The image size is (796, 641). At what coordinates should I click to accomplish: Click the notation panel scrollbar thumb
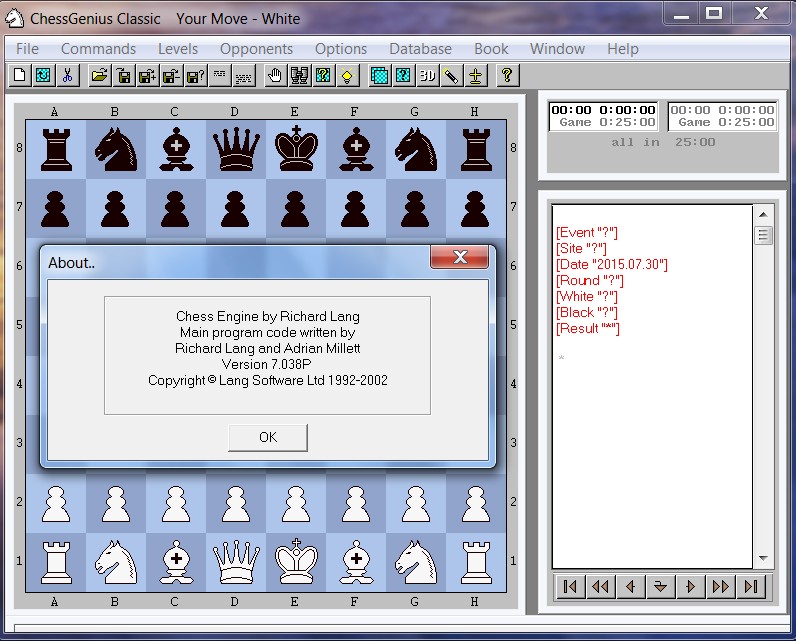[763, 235]
